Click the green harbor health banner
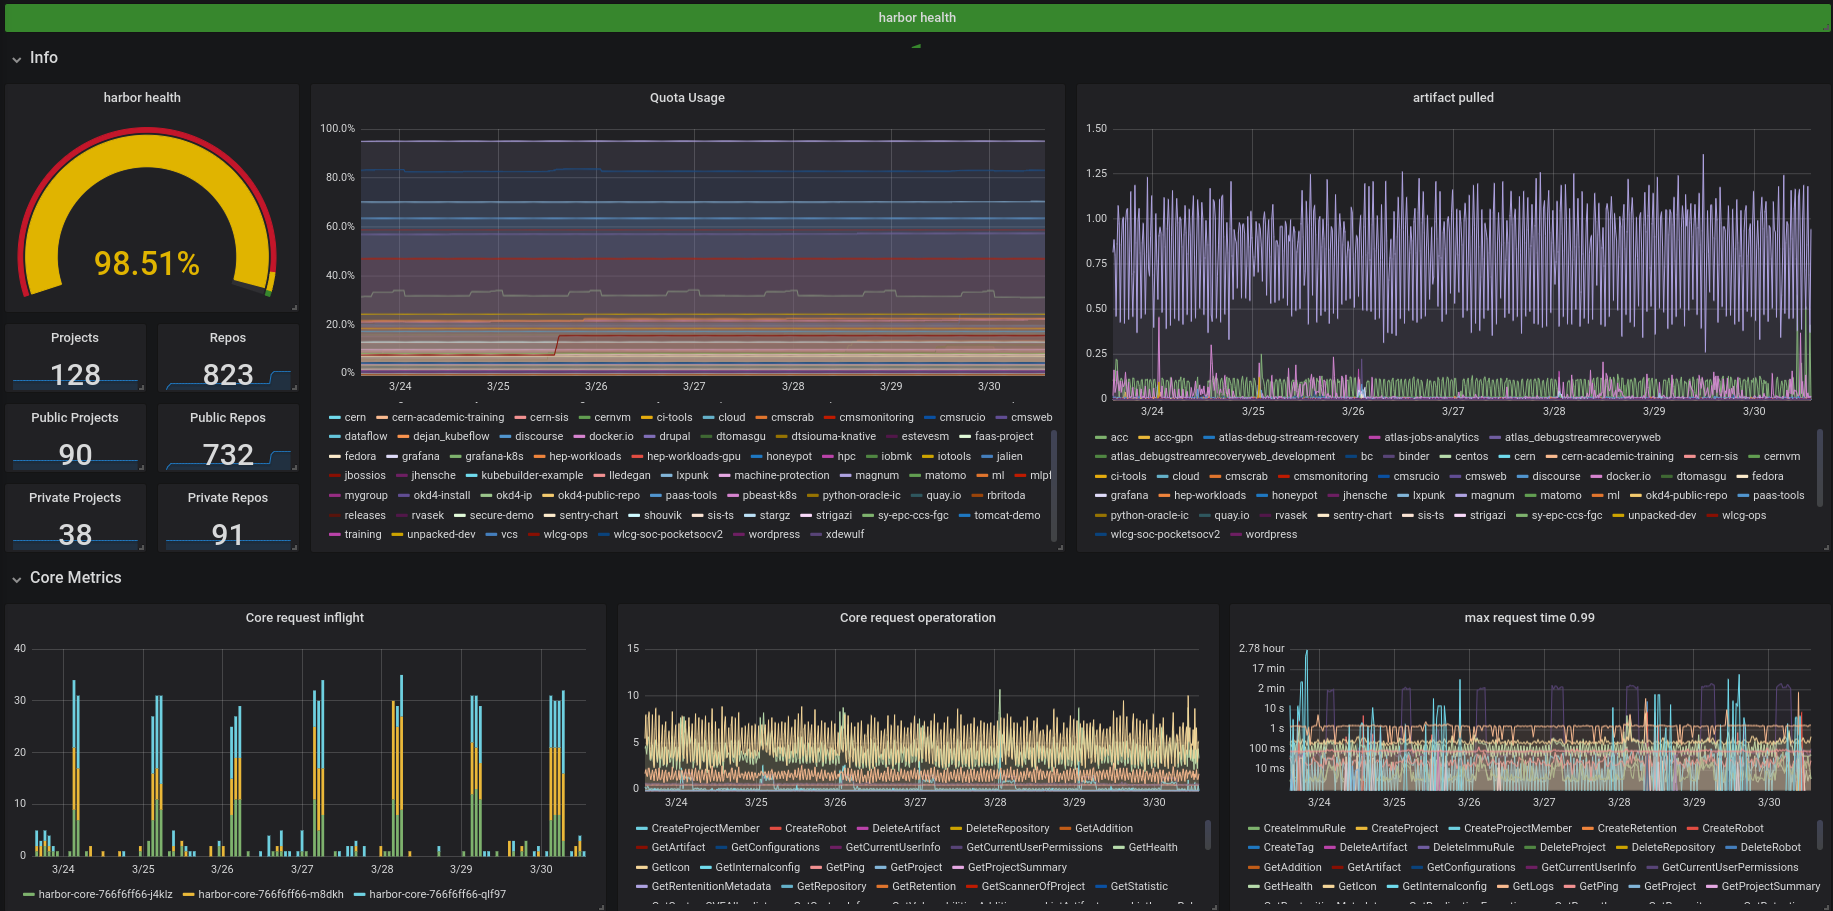 pyautogui.click(x=916, y=18)
